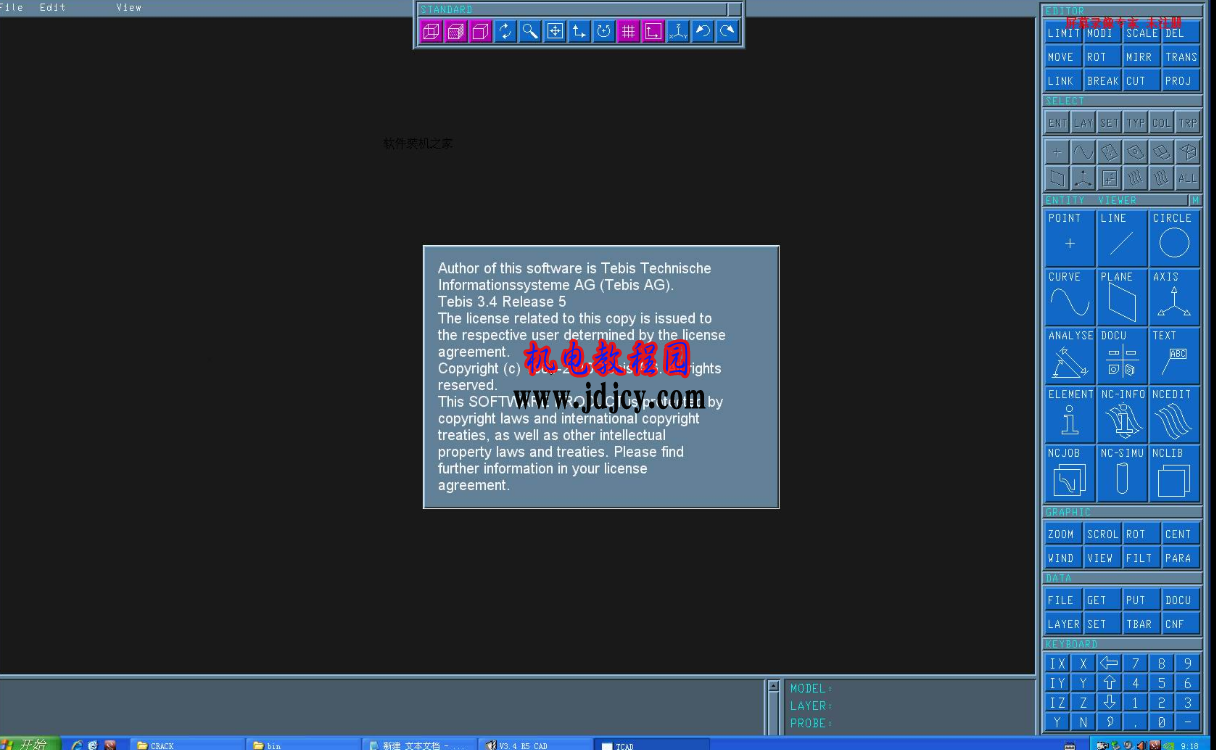Click the MODI editor button
The width and height of the screenshot is (1216, 750).
[1102, 33]
